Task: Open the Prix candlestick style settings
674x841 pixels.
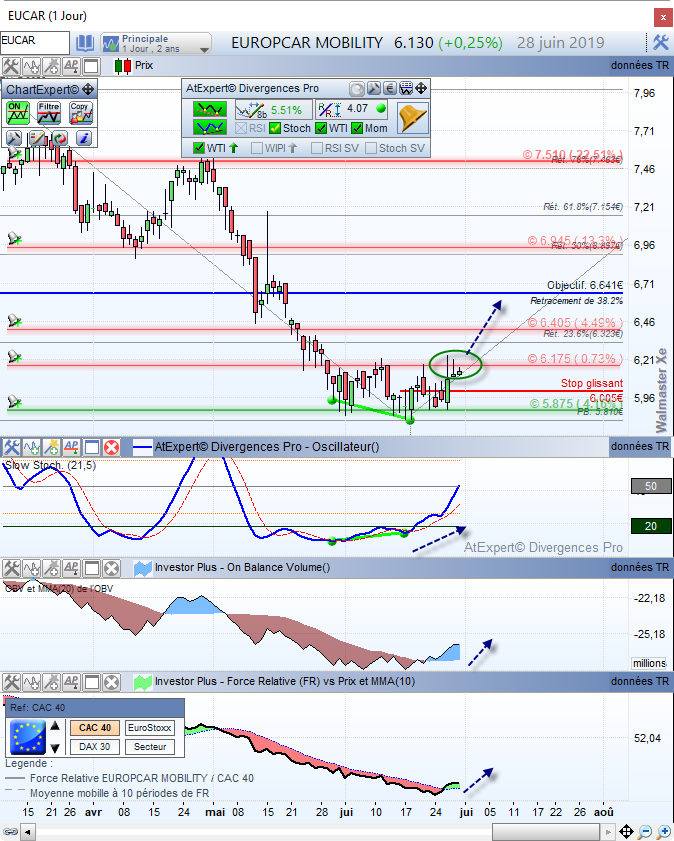Action: [x=123, y=66]
